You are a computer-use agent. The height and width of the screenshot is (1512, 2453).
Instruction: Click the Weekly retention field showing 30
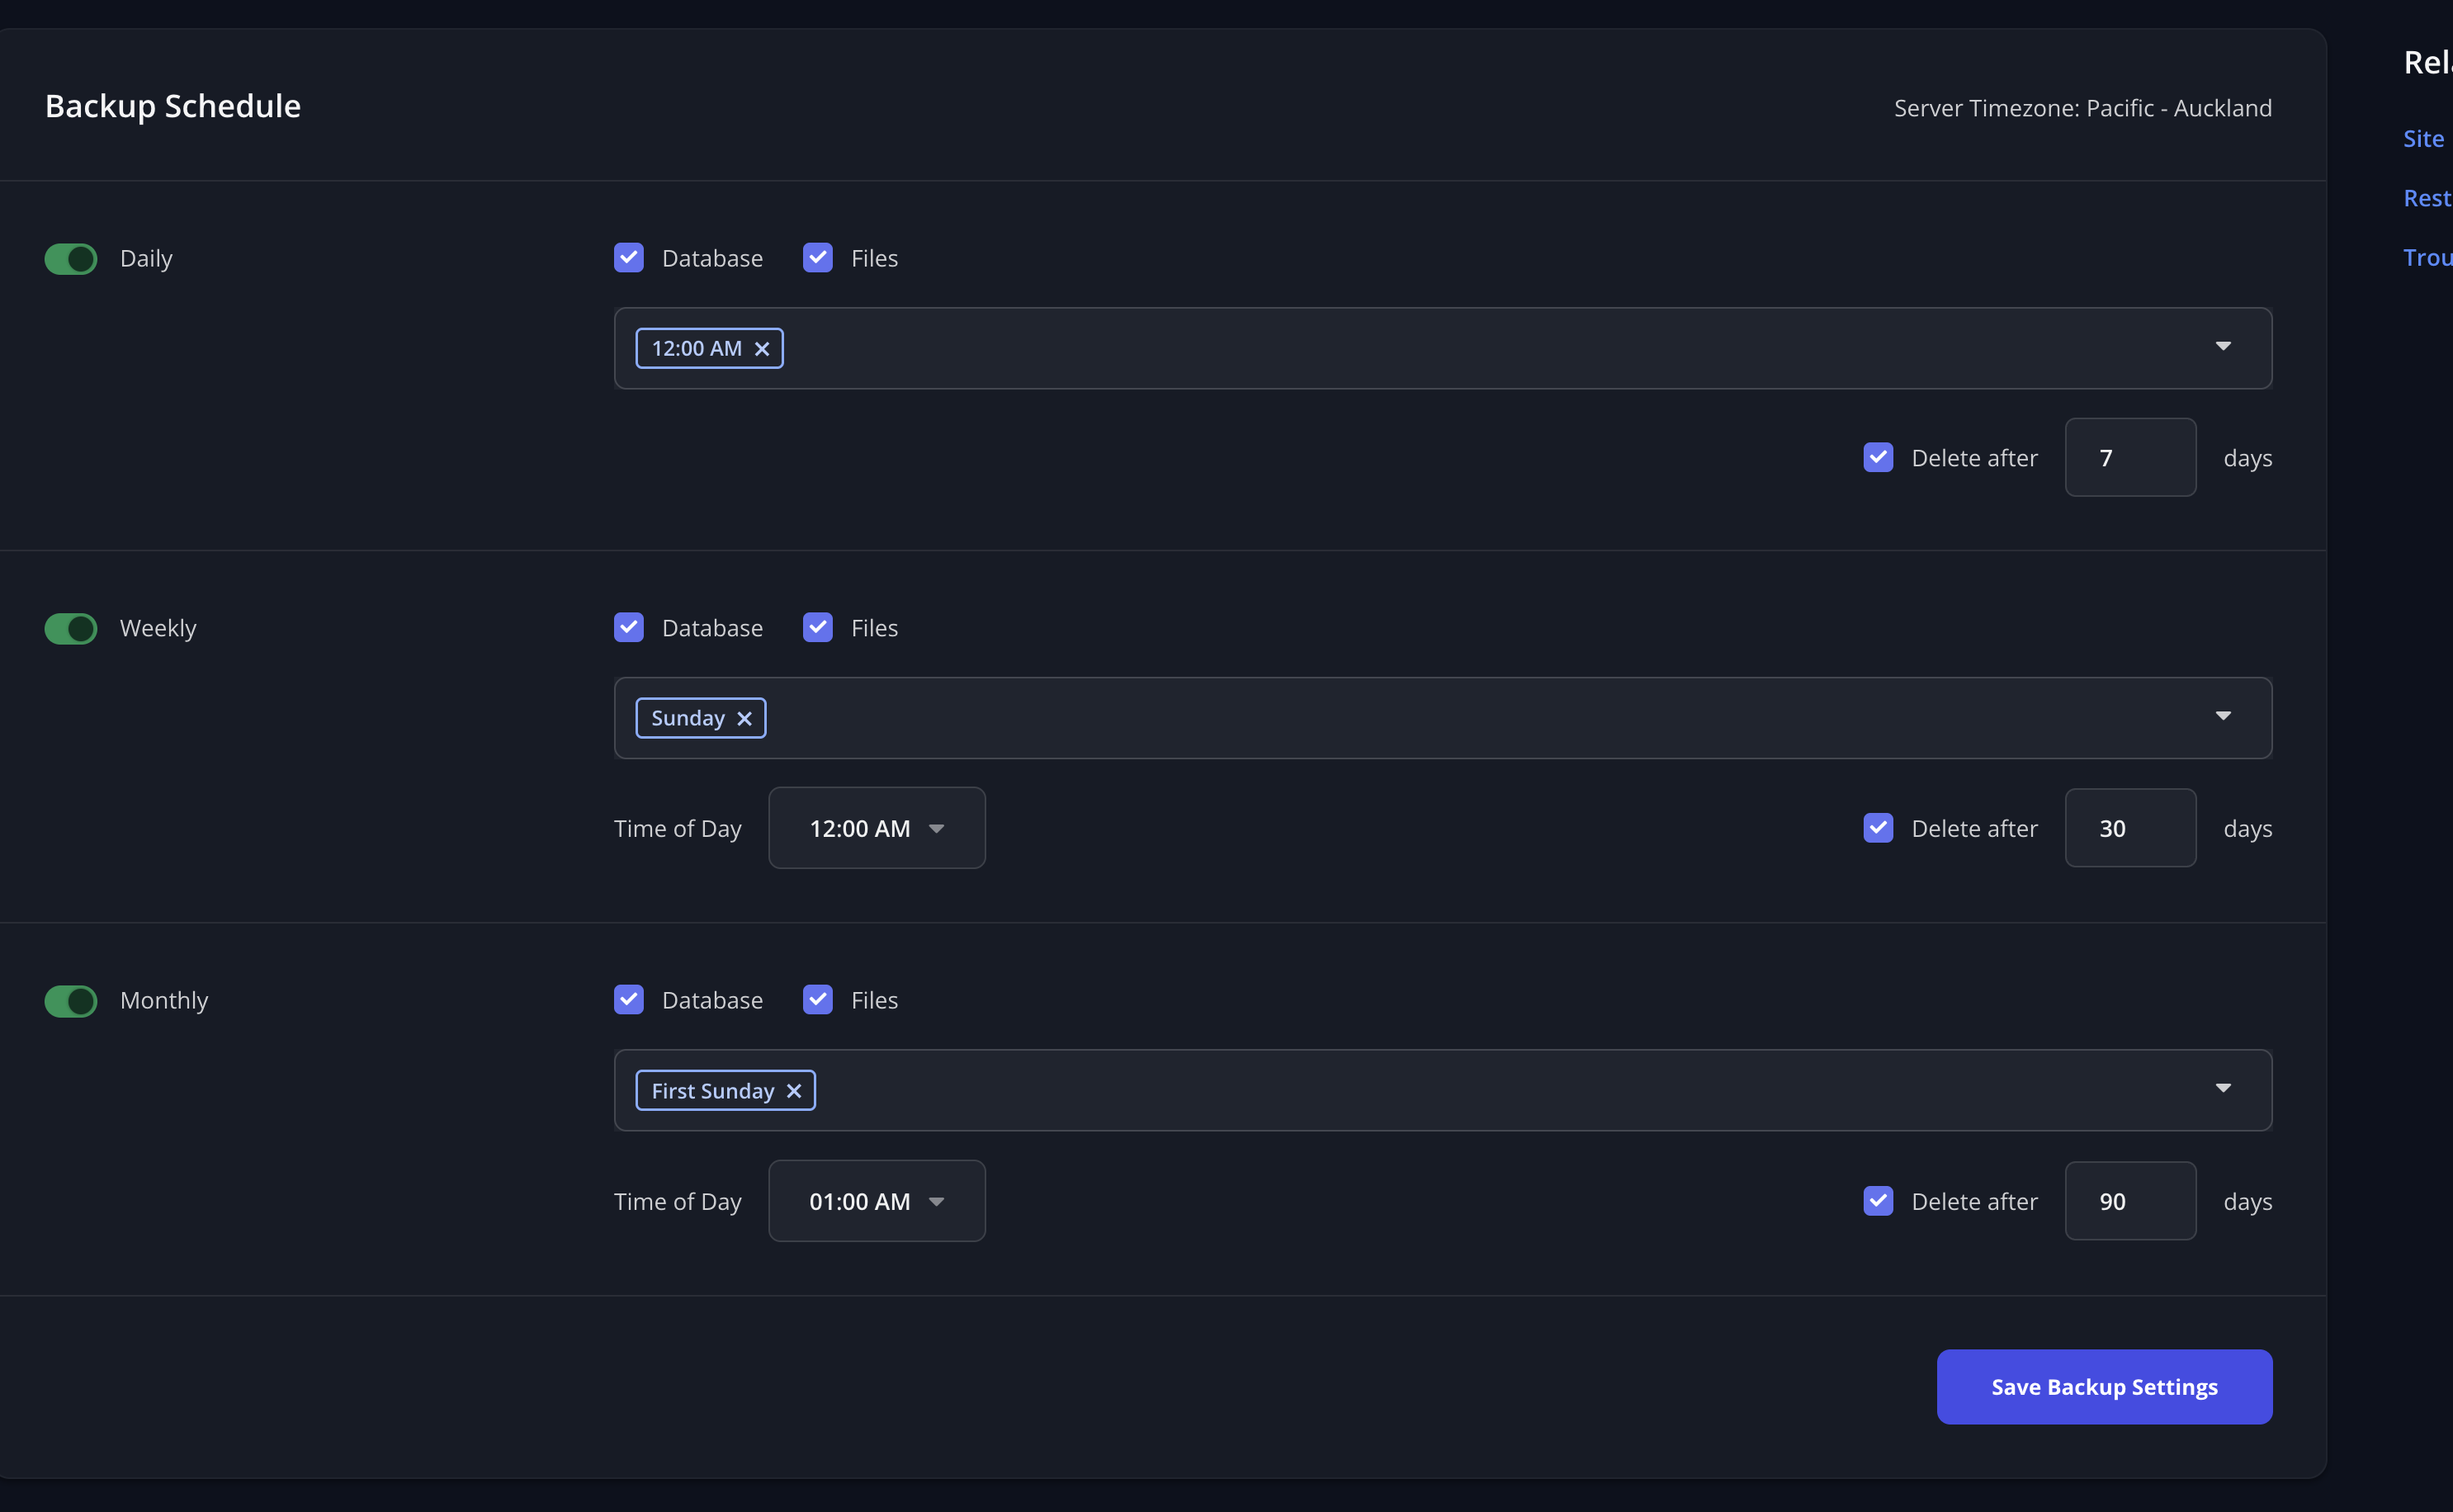[x=2130, y=829]
